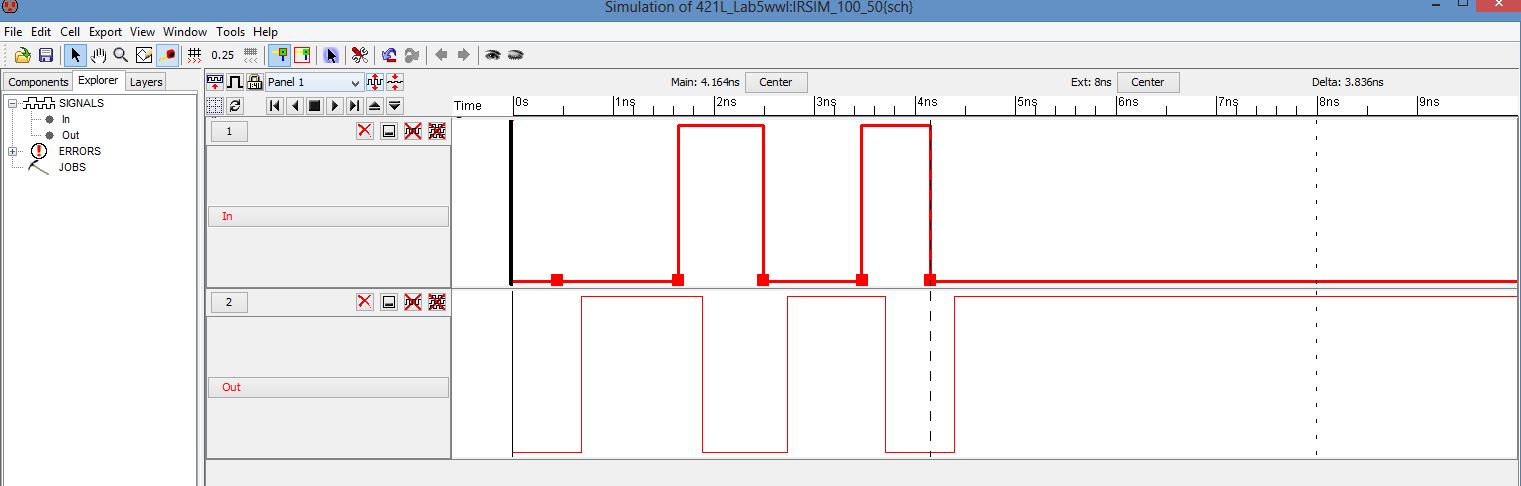This screenshot has width=1521, height=486.
Task: Remove all signals from panel 1
Action: point(437,131)
